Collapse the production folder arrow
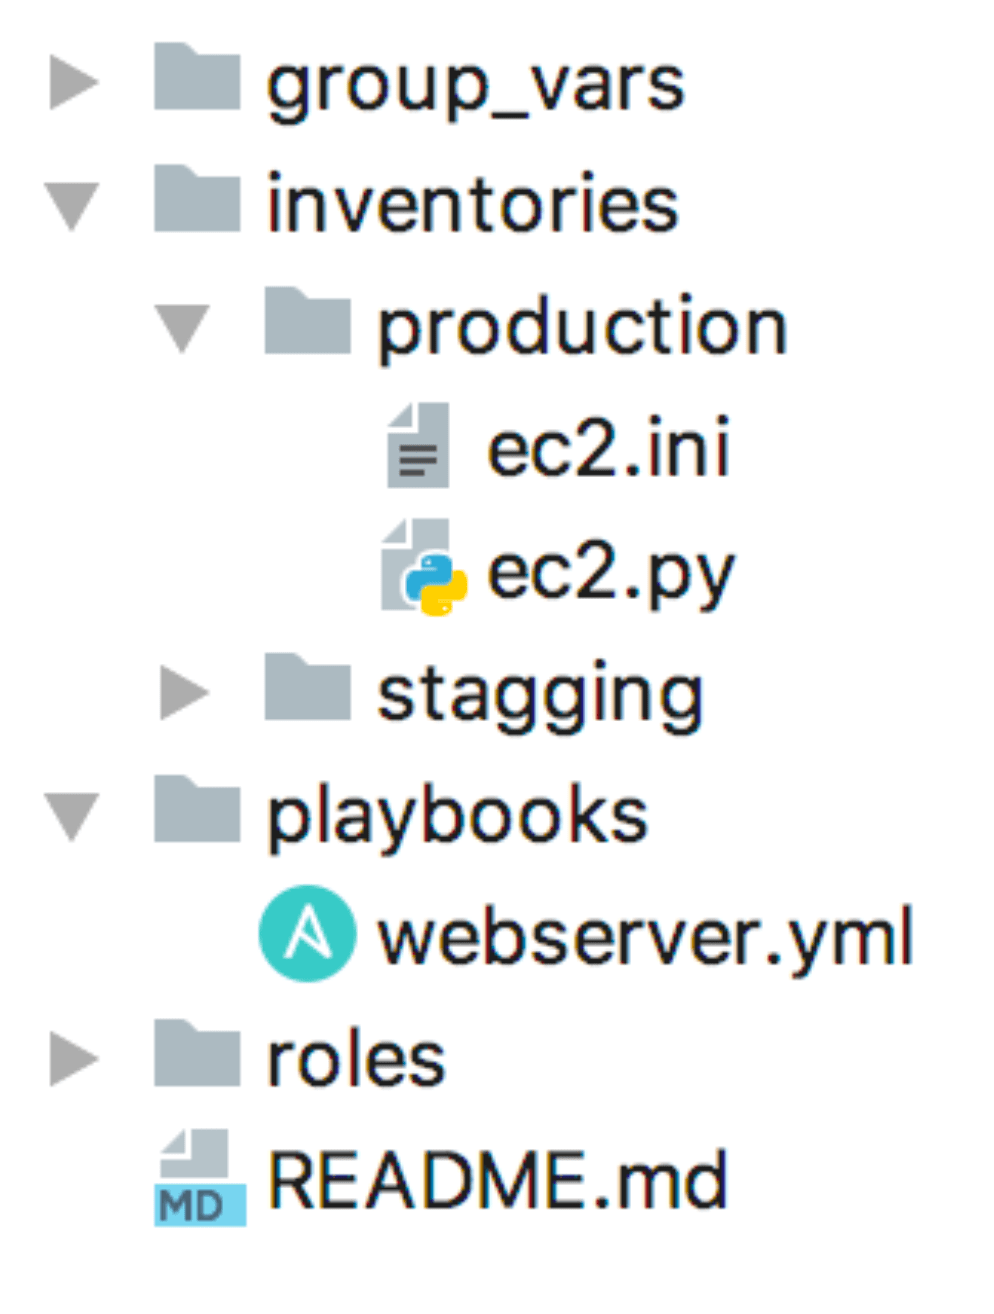994x1314 pixels. (183, 328)
